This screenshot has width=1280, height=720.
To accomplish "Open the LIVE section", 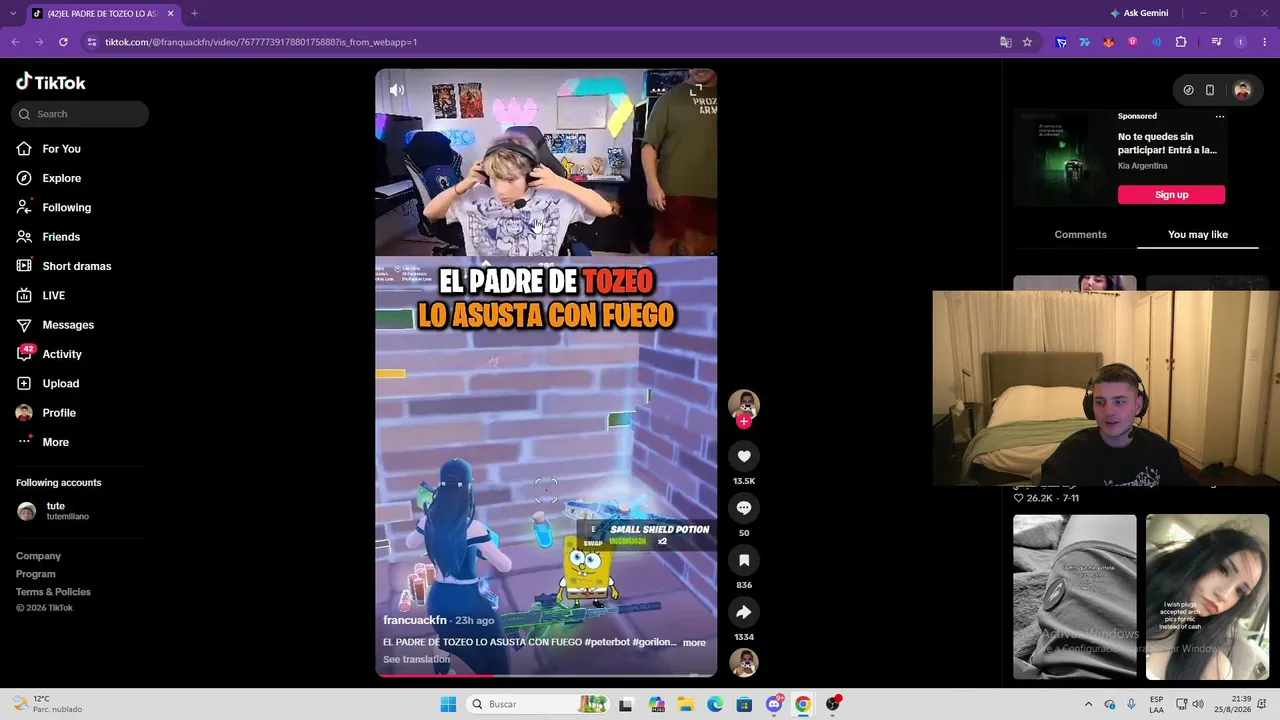I will pyautogui.click(x=53, y=295).
